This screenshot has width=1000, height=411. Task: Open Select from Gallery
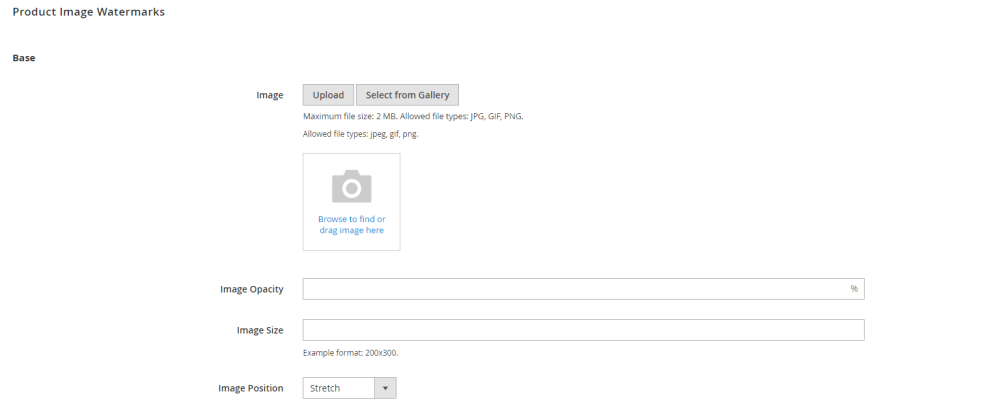(x=408, y=95)
